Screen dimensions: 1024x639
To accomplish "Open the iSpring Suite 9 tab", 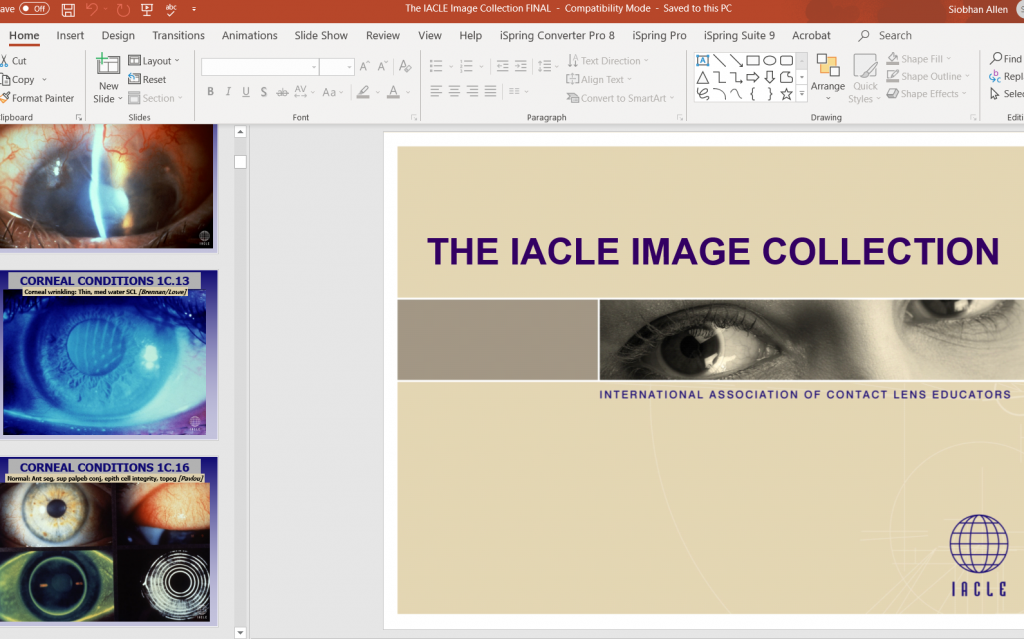I will 739,35.
